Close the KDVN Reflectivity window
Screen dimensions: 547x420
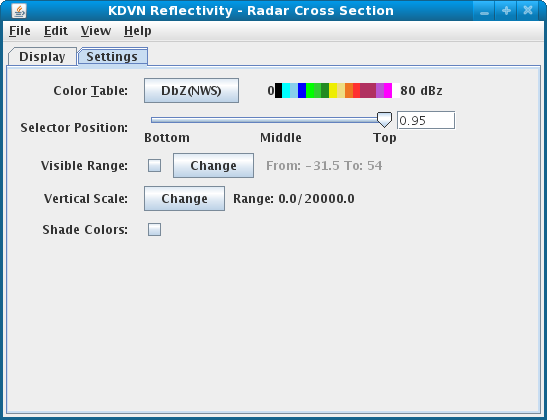pos(528,11)
